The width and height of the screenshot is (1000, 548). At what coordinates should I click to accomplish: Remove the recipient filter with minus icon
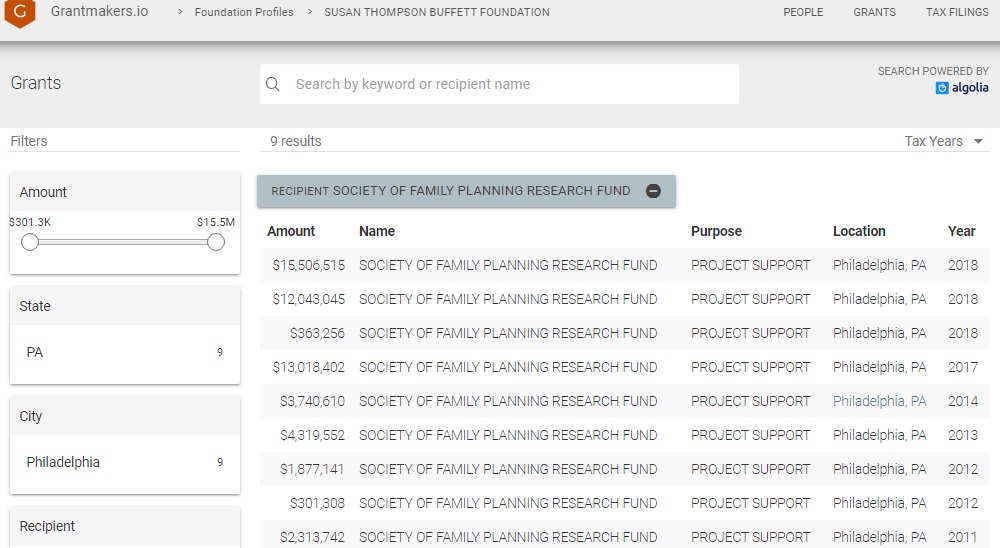653,191
